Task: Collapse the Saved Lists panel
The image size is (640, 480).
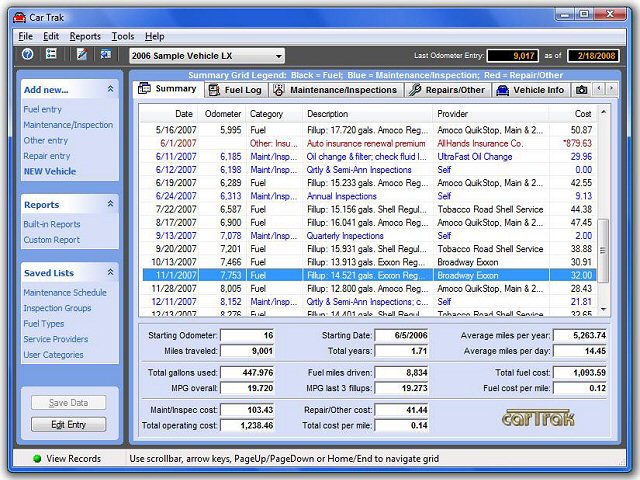Action: 110,272
